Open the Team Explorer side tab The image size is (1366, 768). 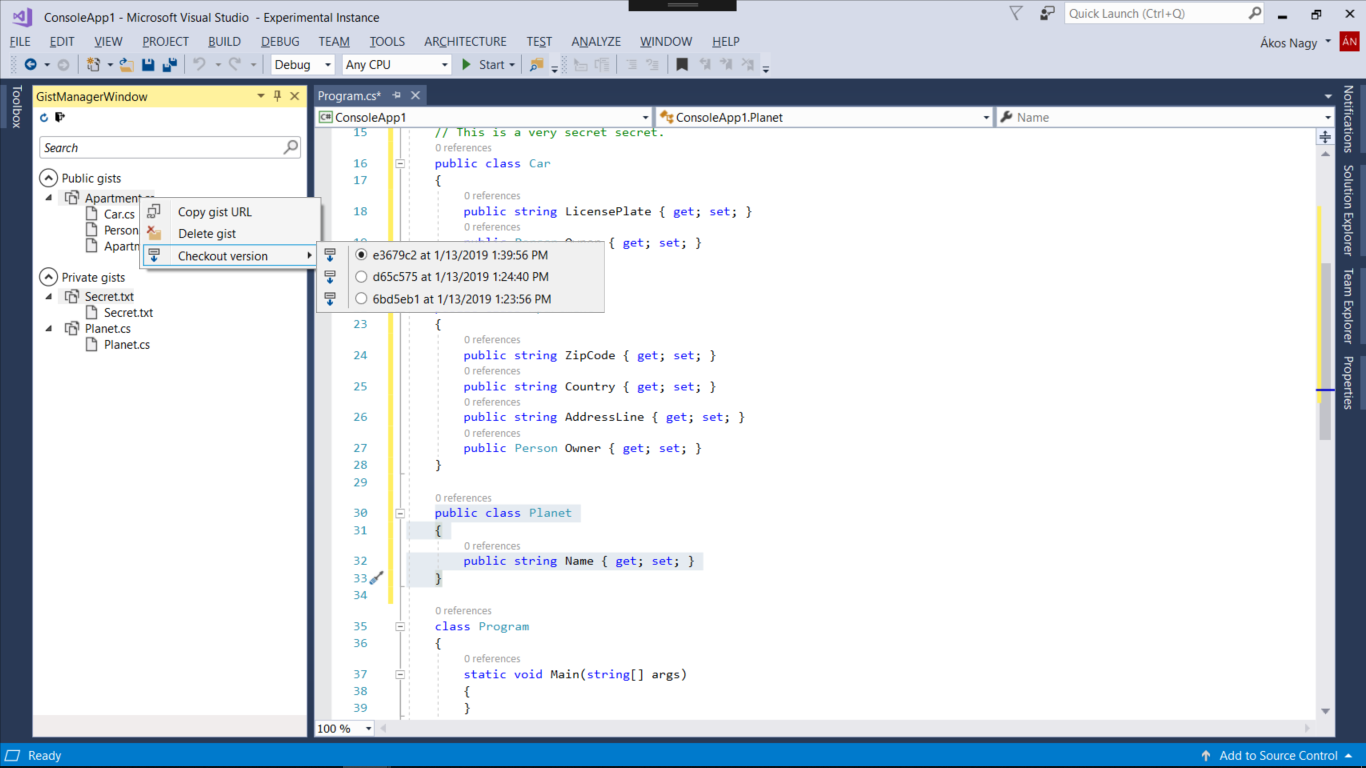click(1348, 306)
